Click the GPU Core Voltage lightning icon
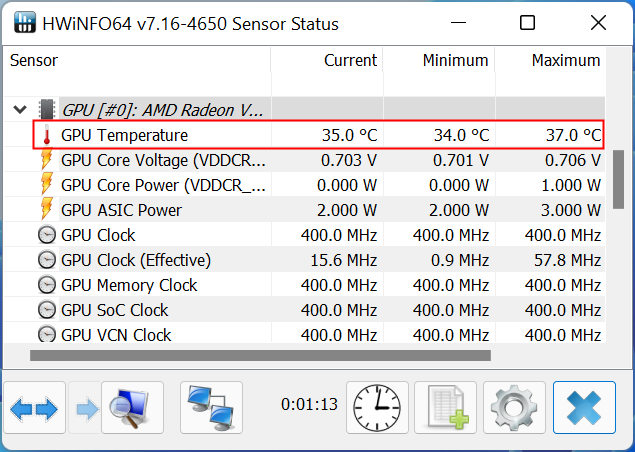635x452 pixels. click(x=47, y=160)
